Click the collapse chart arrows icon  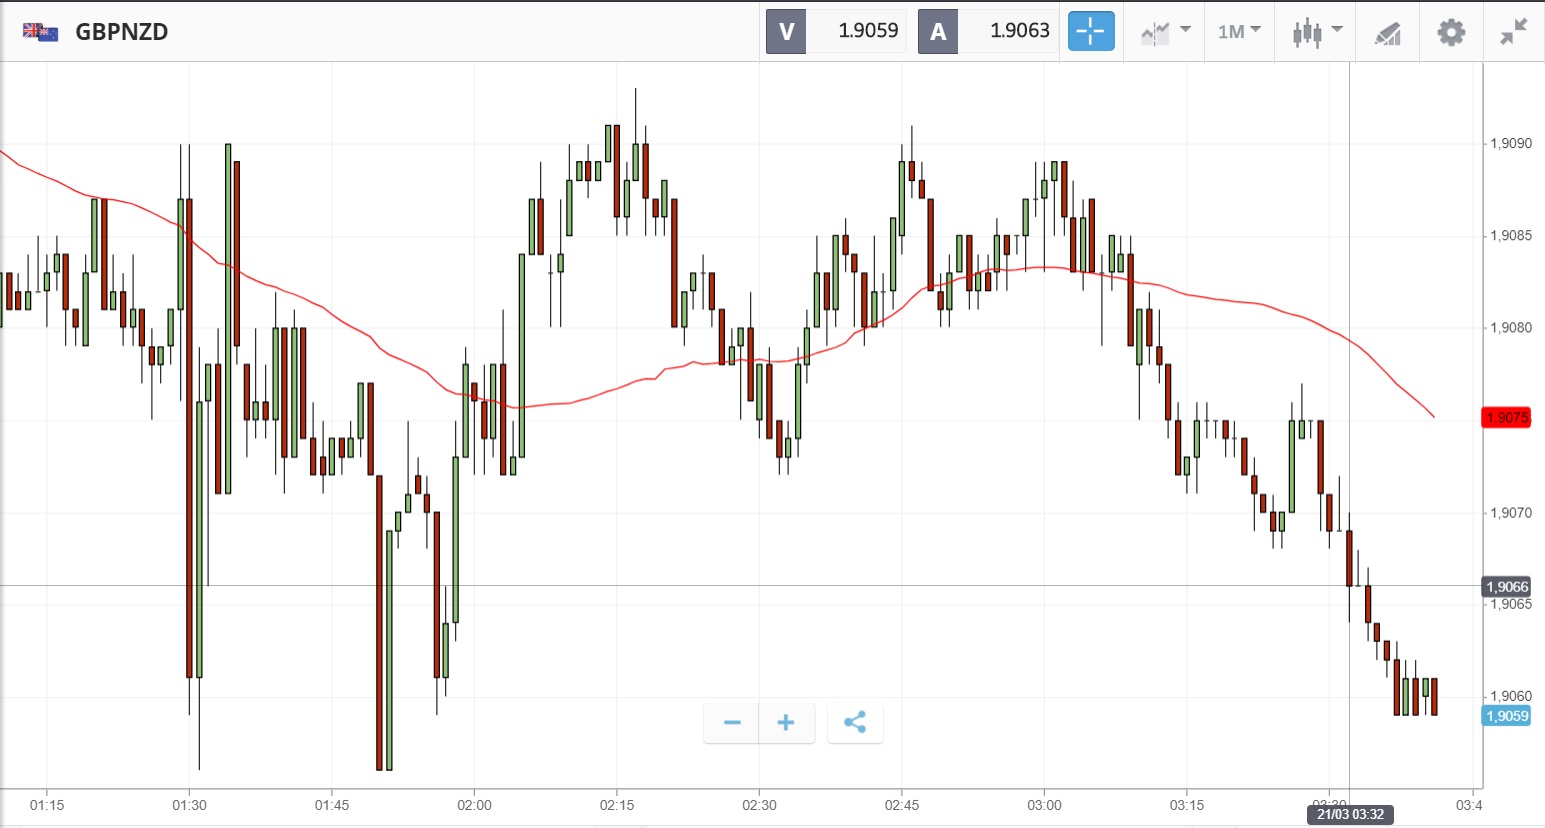1513,32
